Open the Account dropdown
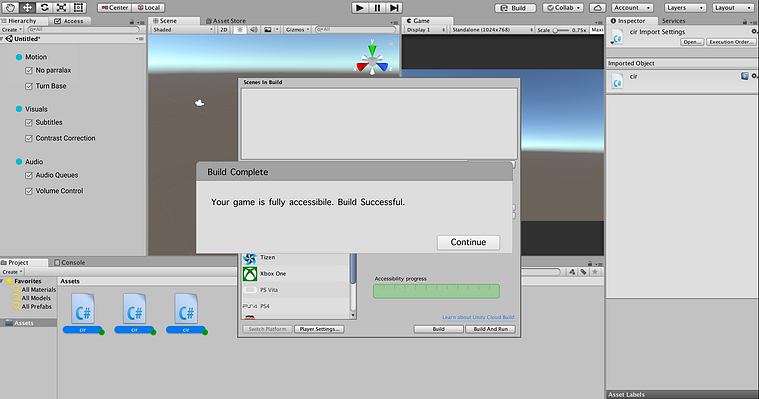 click(x=632, y=8)
